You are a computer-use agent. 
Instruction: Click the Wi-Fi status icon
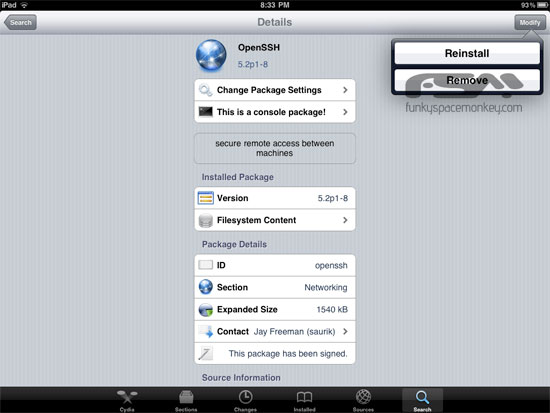pyautogui.click(x=24, y=5)
